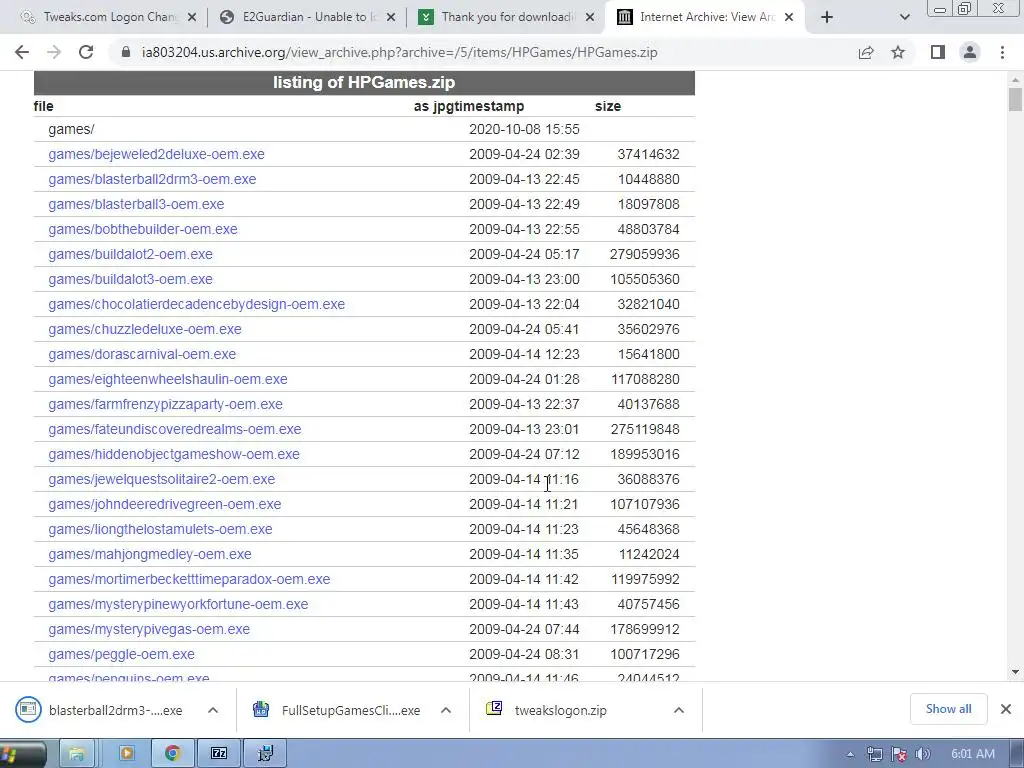This screenshot has width=1024, height=768.
Task: Click the page scrollbar up arrow
Action: (1015, 80)
